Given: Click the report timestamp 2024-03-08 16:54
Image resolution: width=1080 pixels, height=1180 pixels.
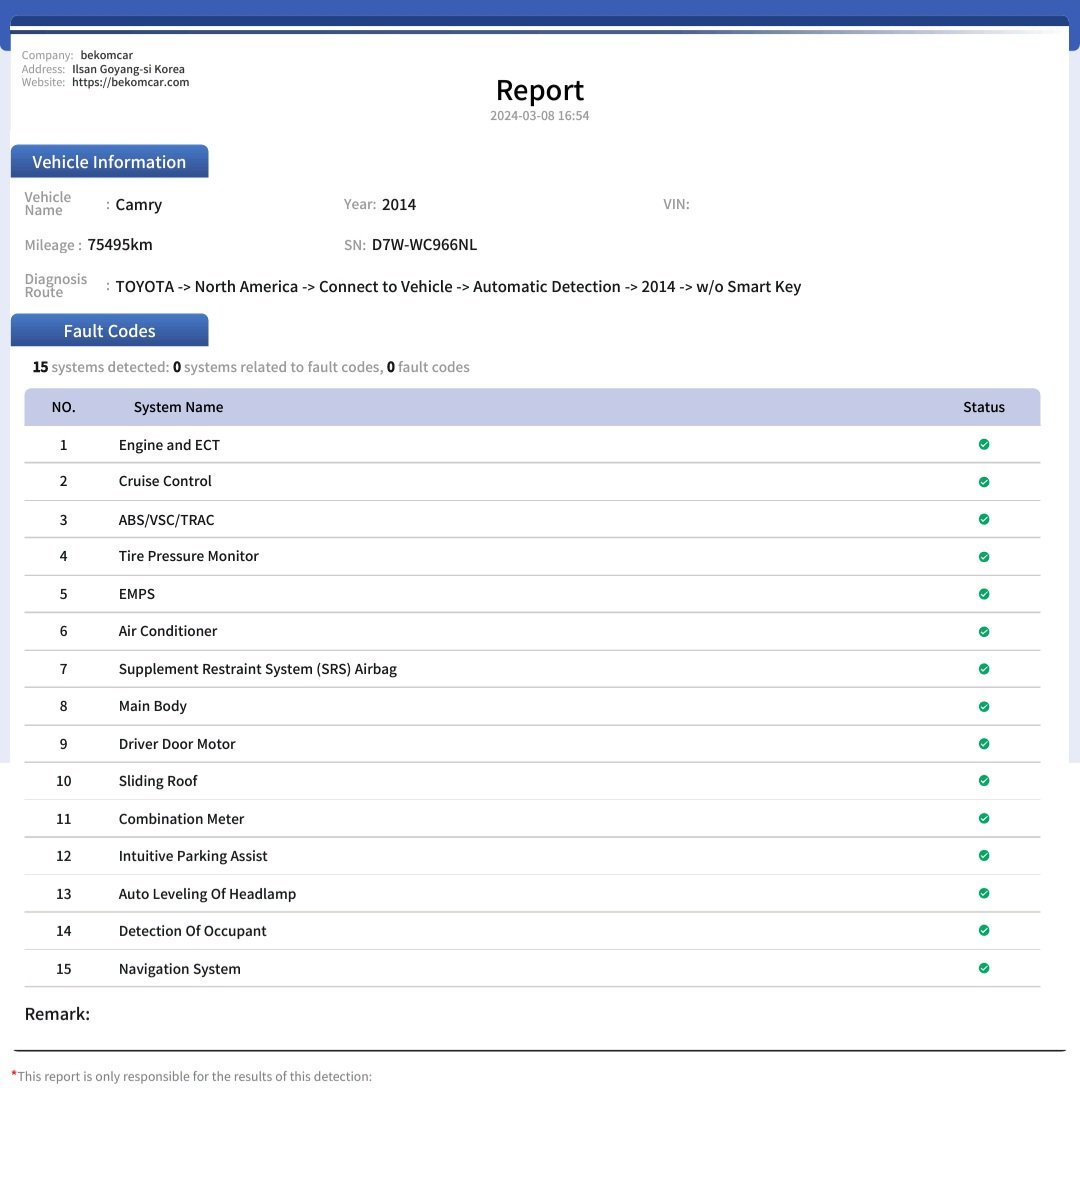Looking at the screenshot, I should pos(540,116).
